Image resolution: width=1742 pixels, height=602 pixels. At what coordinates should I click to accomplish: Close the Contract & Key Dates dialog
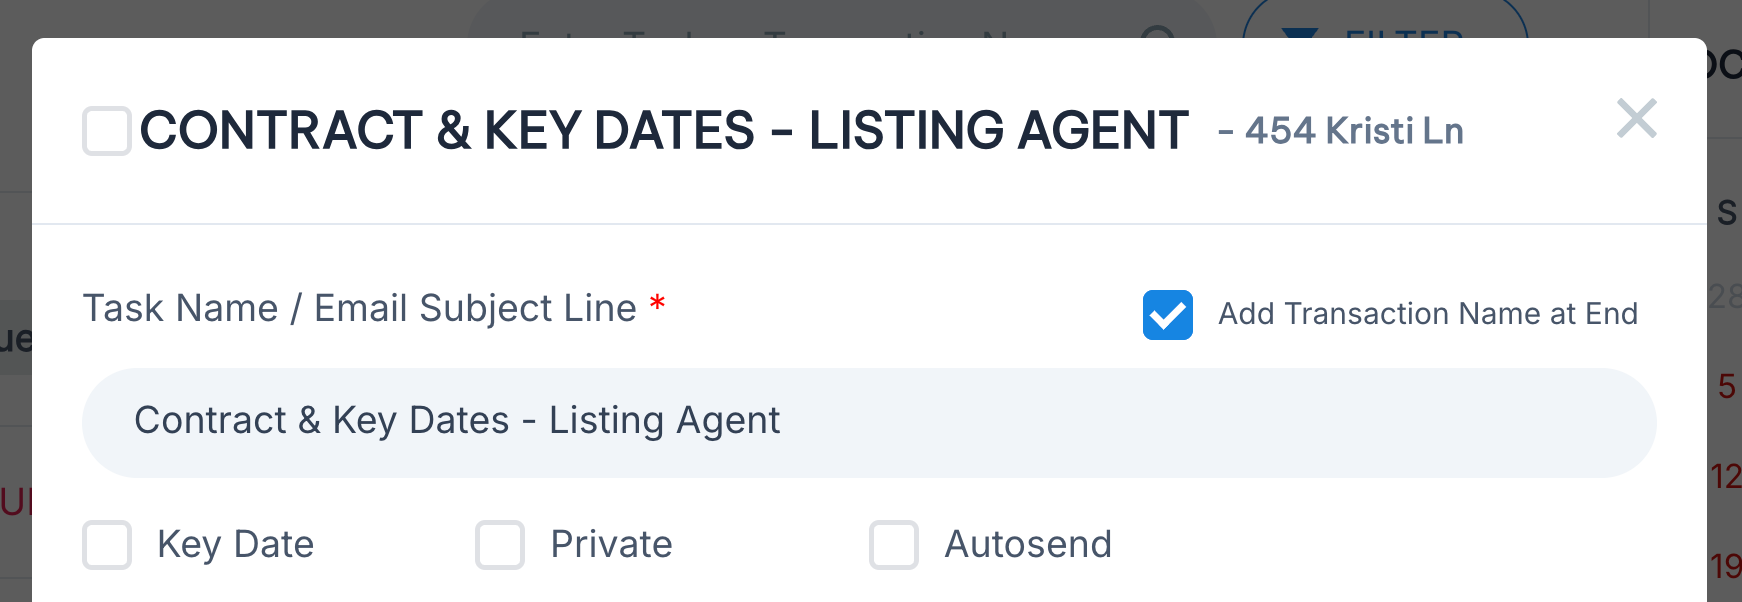(x=1636, y=119)
